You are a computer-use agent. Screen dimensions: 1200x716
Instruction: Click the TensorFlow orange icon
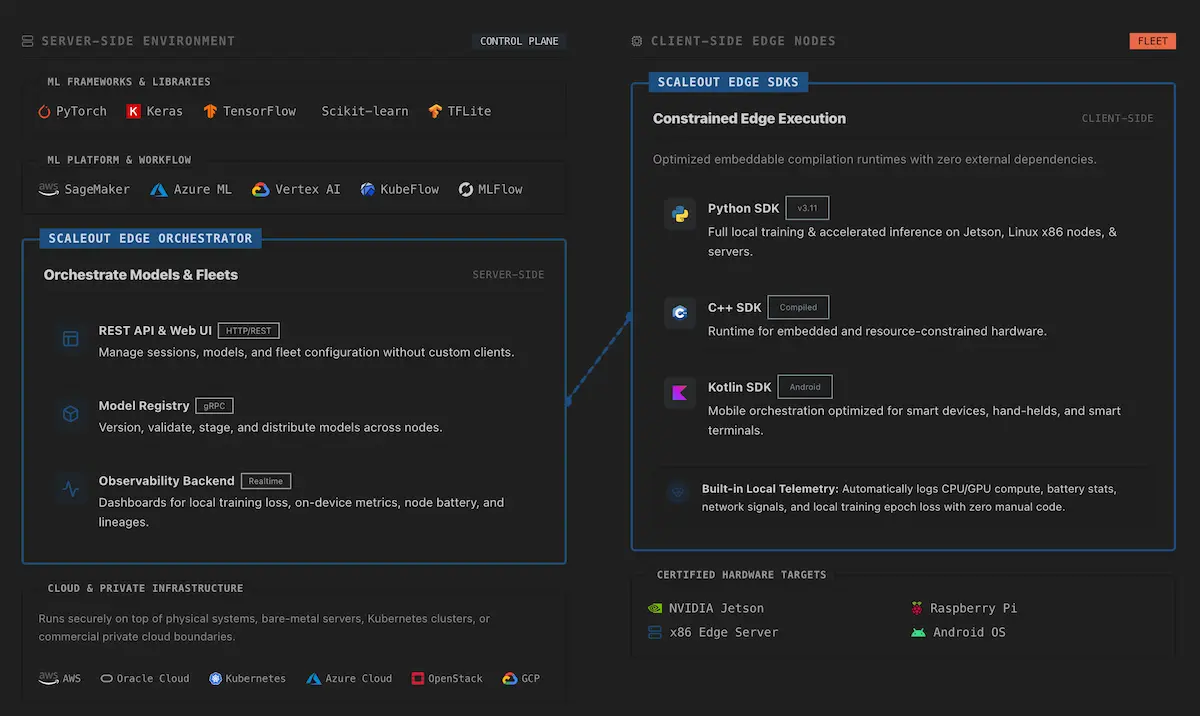(210, 111)
